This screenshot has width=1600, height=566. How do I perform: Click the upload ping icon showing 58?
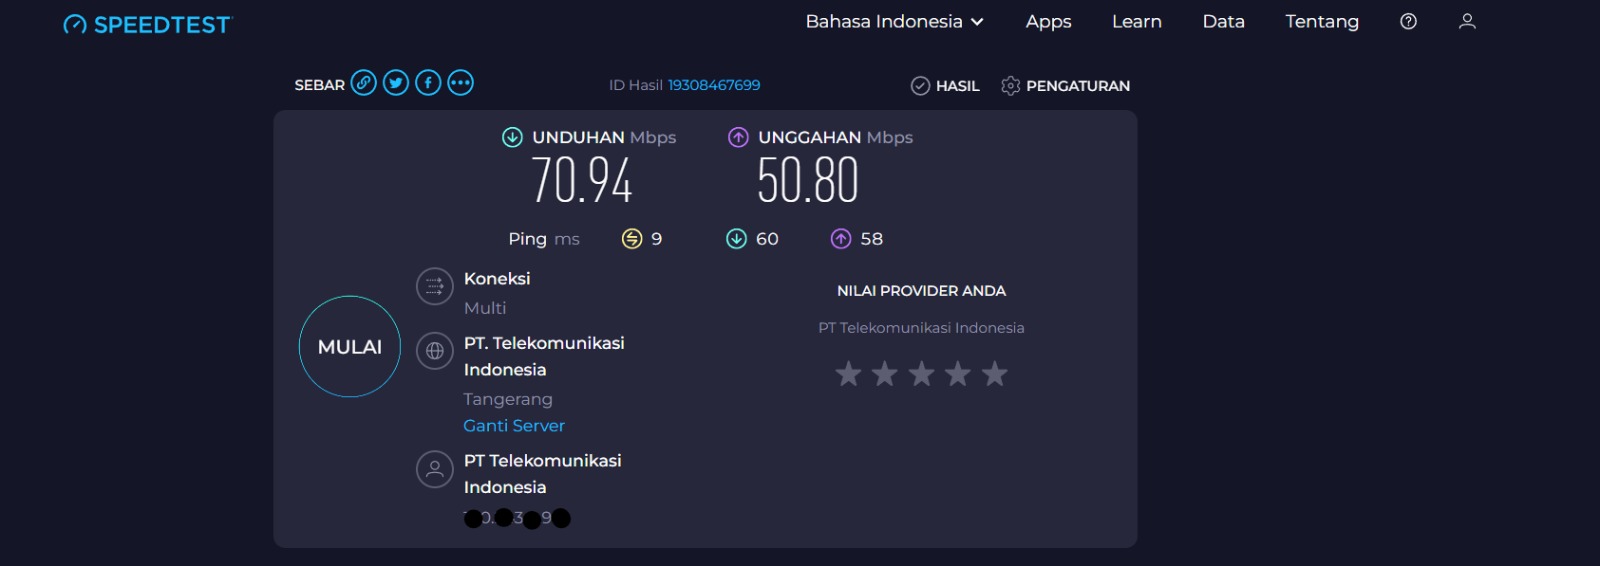(x=841, y=238)
